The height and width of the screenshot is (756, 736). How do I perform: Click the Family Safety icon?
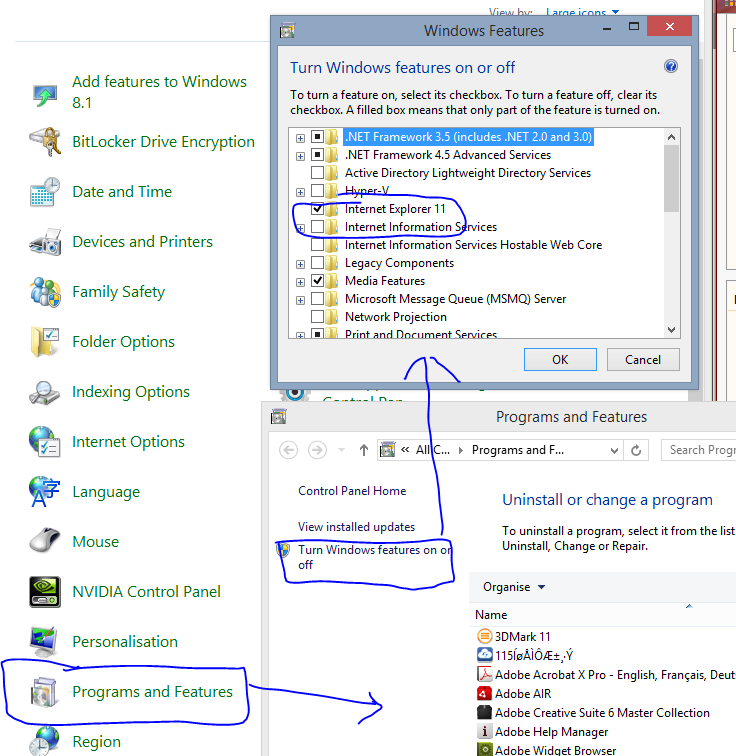point(45,292)
